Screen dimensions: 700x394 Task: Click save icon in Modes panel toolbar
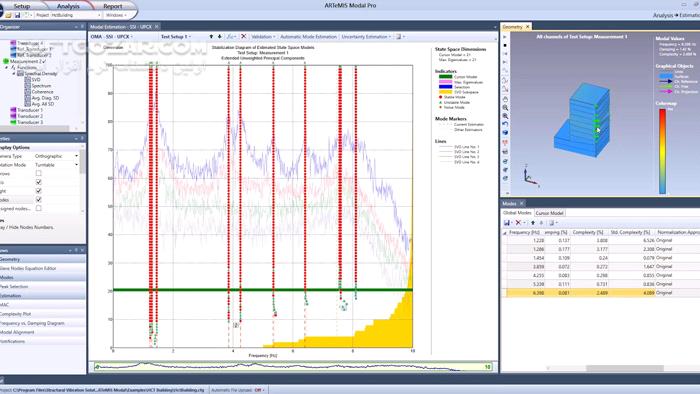coord(507,223)
